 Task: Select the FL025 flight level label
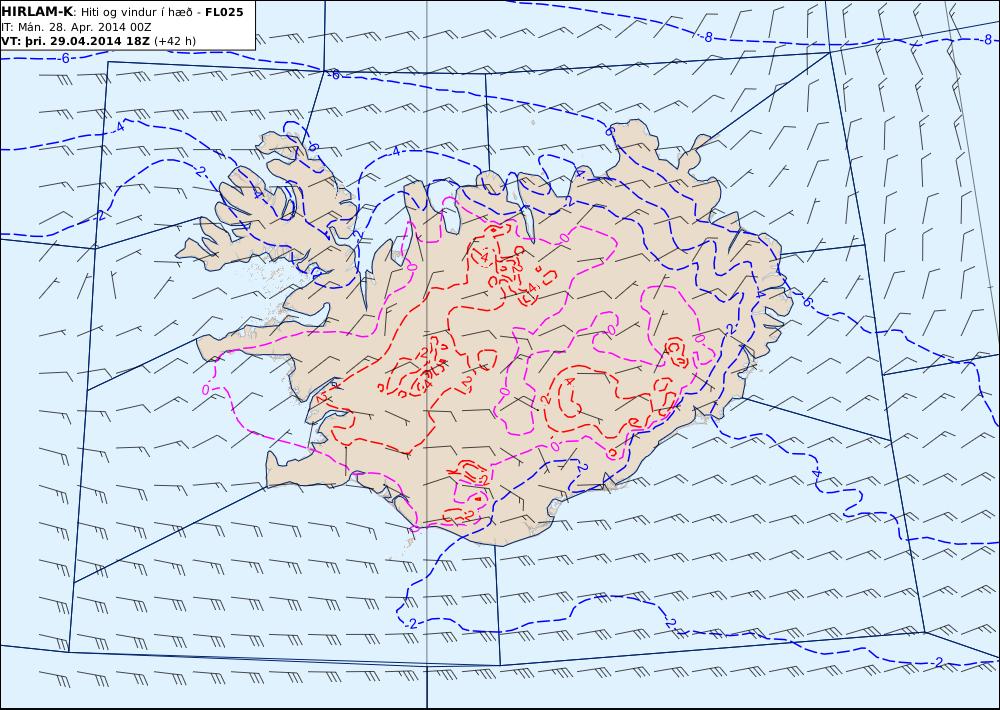[224, 12]
